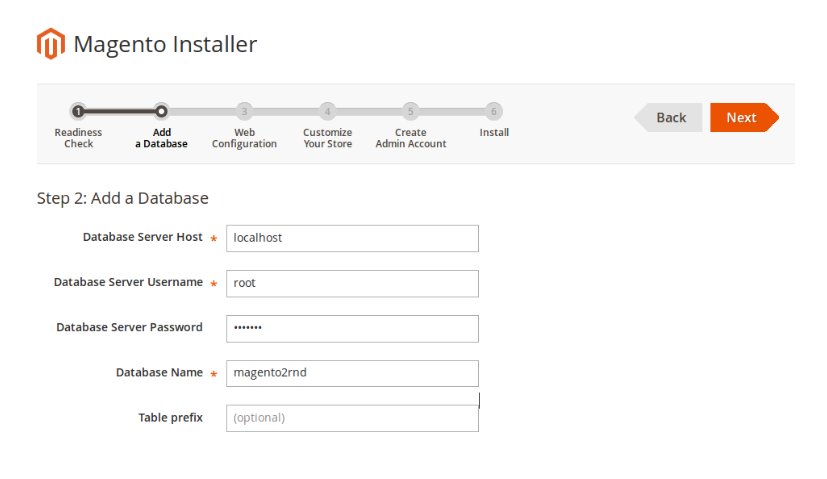Open the Web Configuration step label
This screenshot has width=827, height=479.
coord(244,138)
